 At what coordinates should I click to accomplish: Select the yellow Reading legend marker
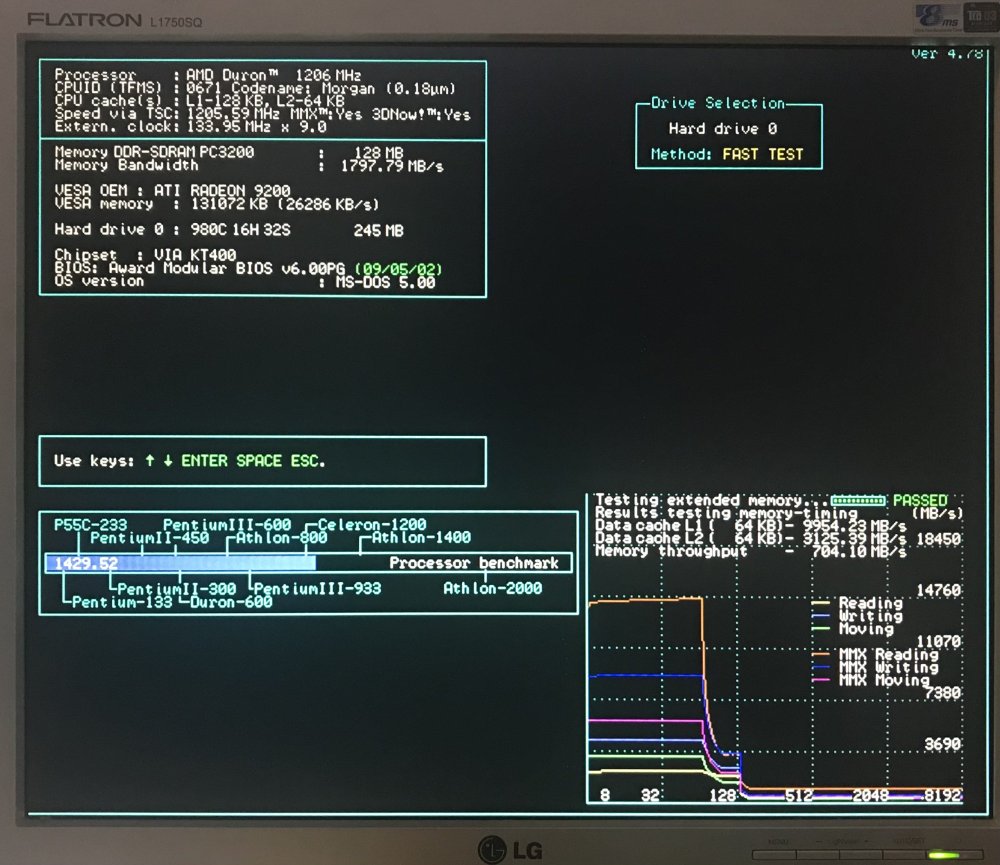point(822,604)
